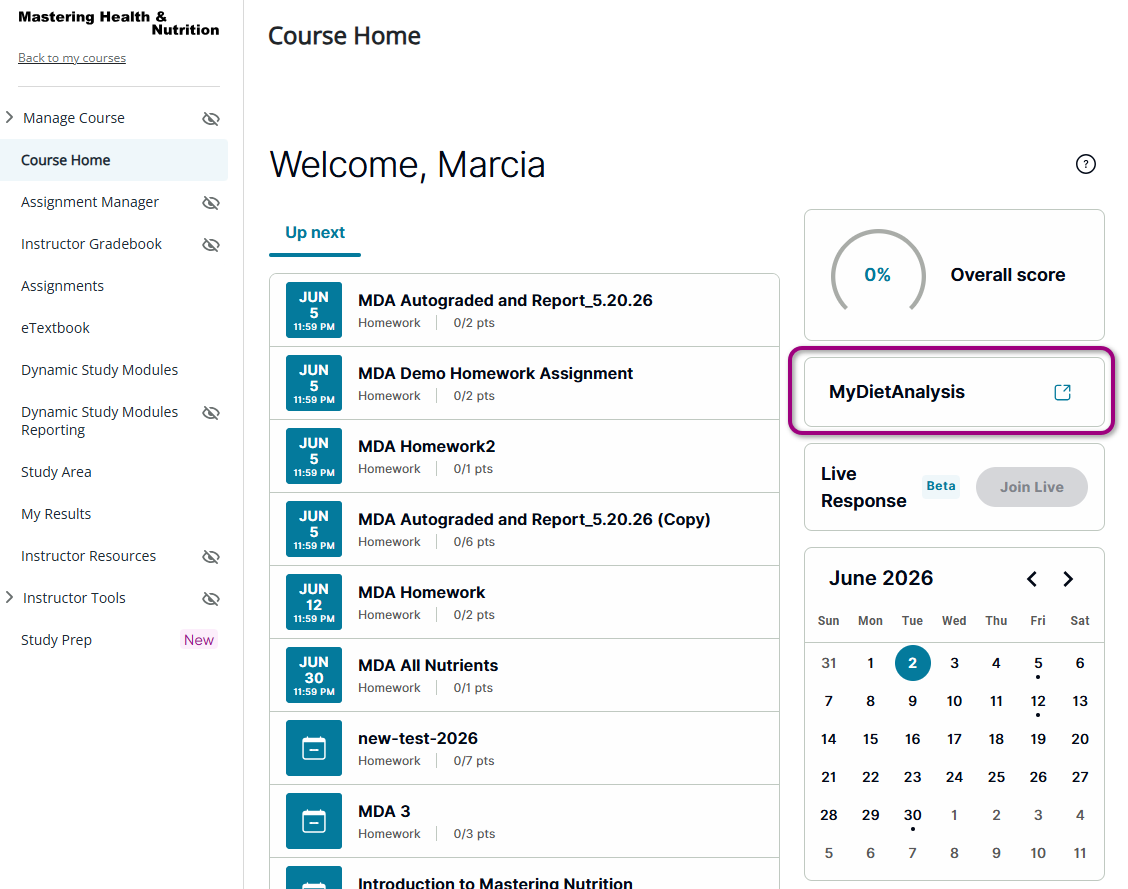Open eTextbook from sidebar

click(x=55, y=328)
